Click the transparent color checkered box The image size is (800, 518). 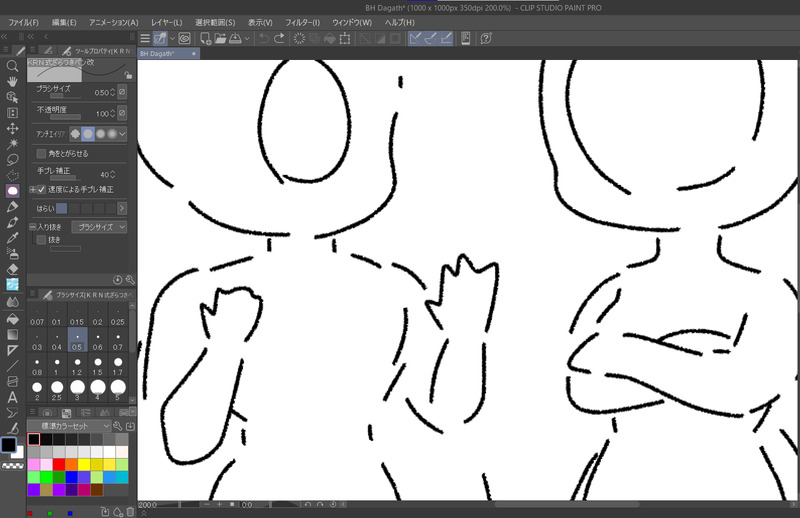(13, 465)
